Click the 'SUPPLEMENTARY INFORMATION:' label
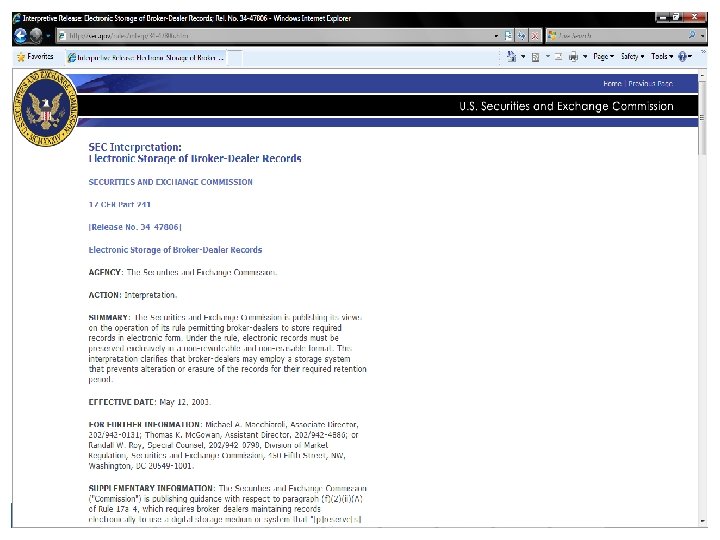Screen dimensions: 720x540 152,488
